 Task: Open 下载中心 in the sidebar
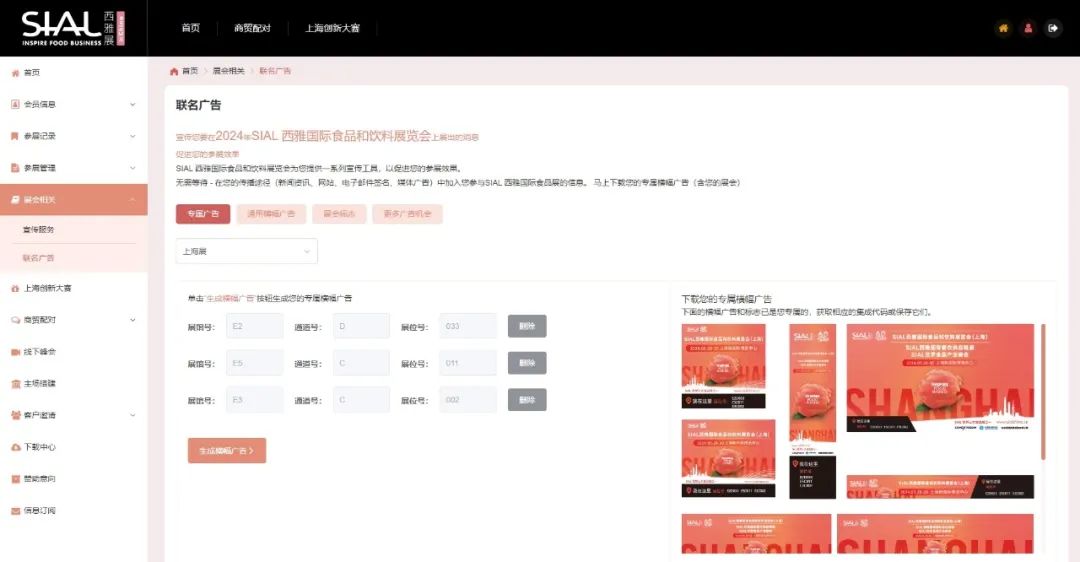click(x=40, y=447)
